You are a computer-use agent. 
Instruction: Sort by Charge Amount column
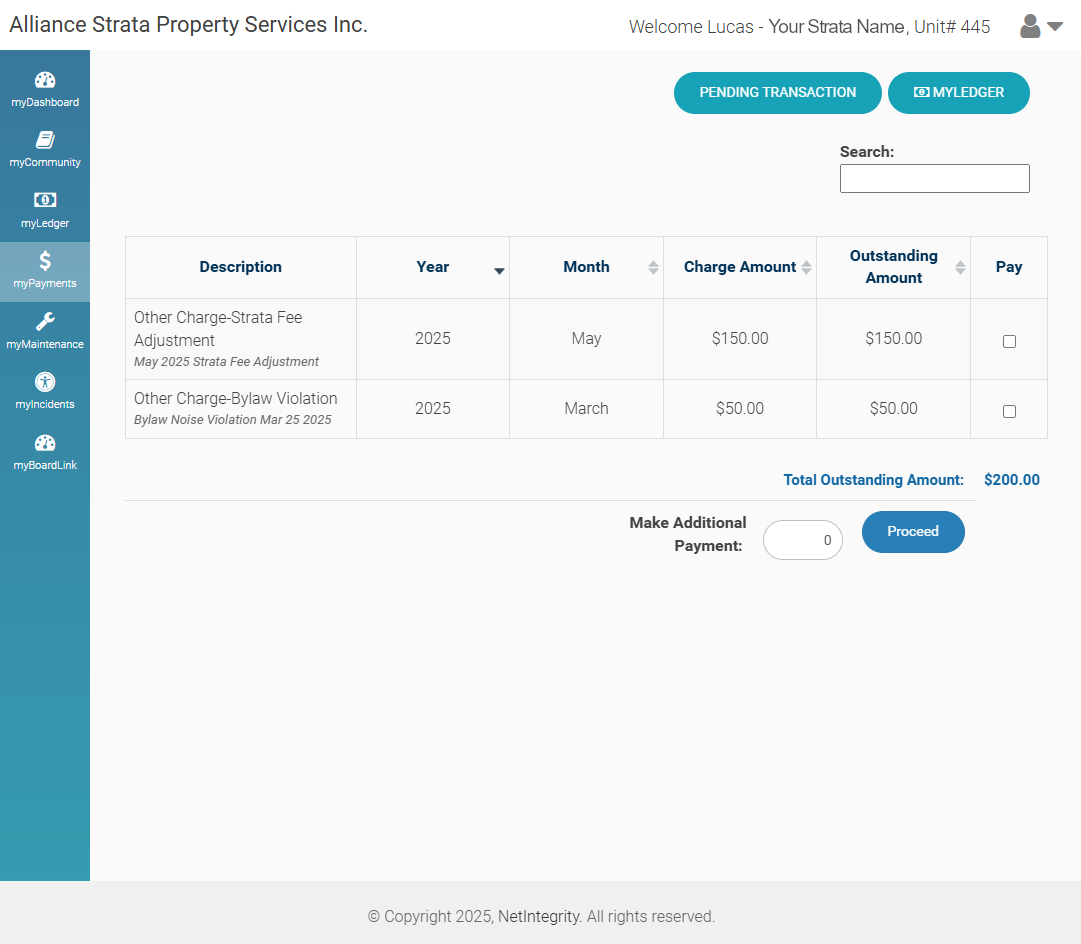coord(807,267)
